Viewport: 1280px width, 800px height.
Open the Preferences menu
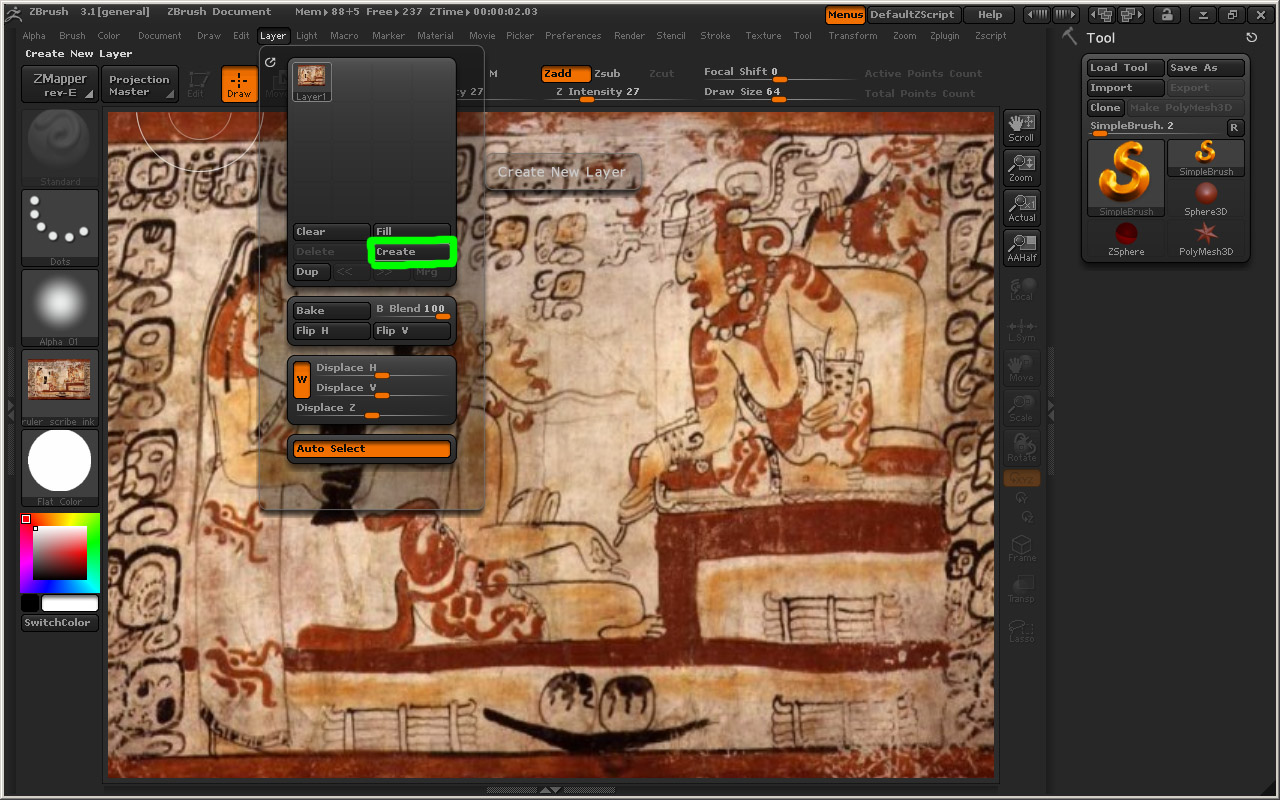pyautogui.click(x=573, y=35)
